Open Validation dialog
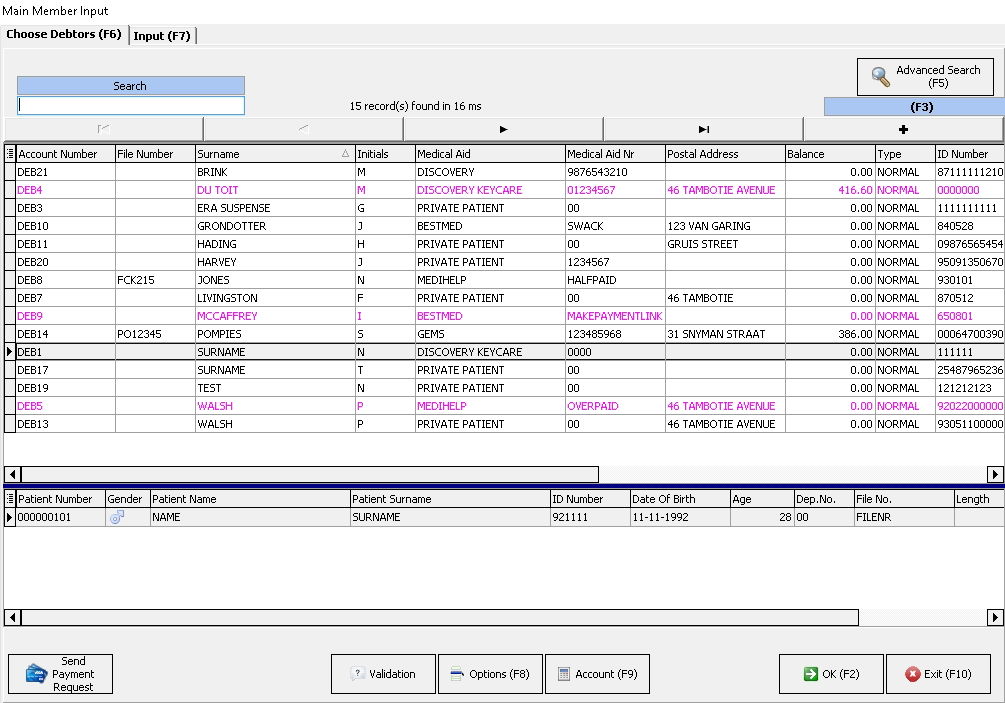1005x703 pixels. click(383, 674)
